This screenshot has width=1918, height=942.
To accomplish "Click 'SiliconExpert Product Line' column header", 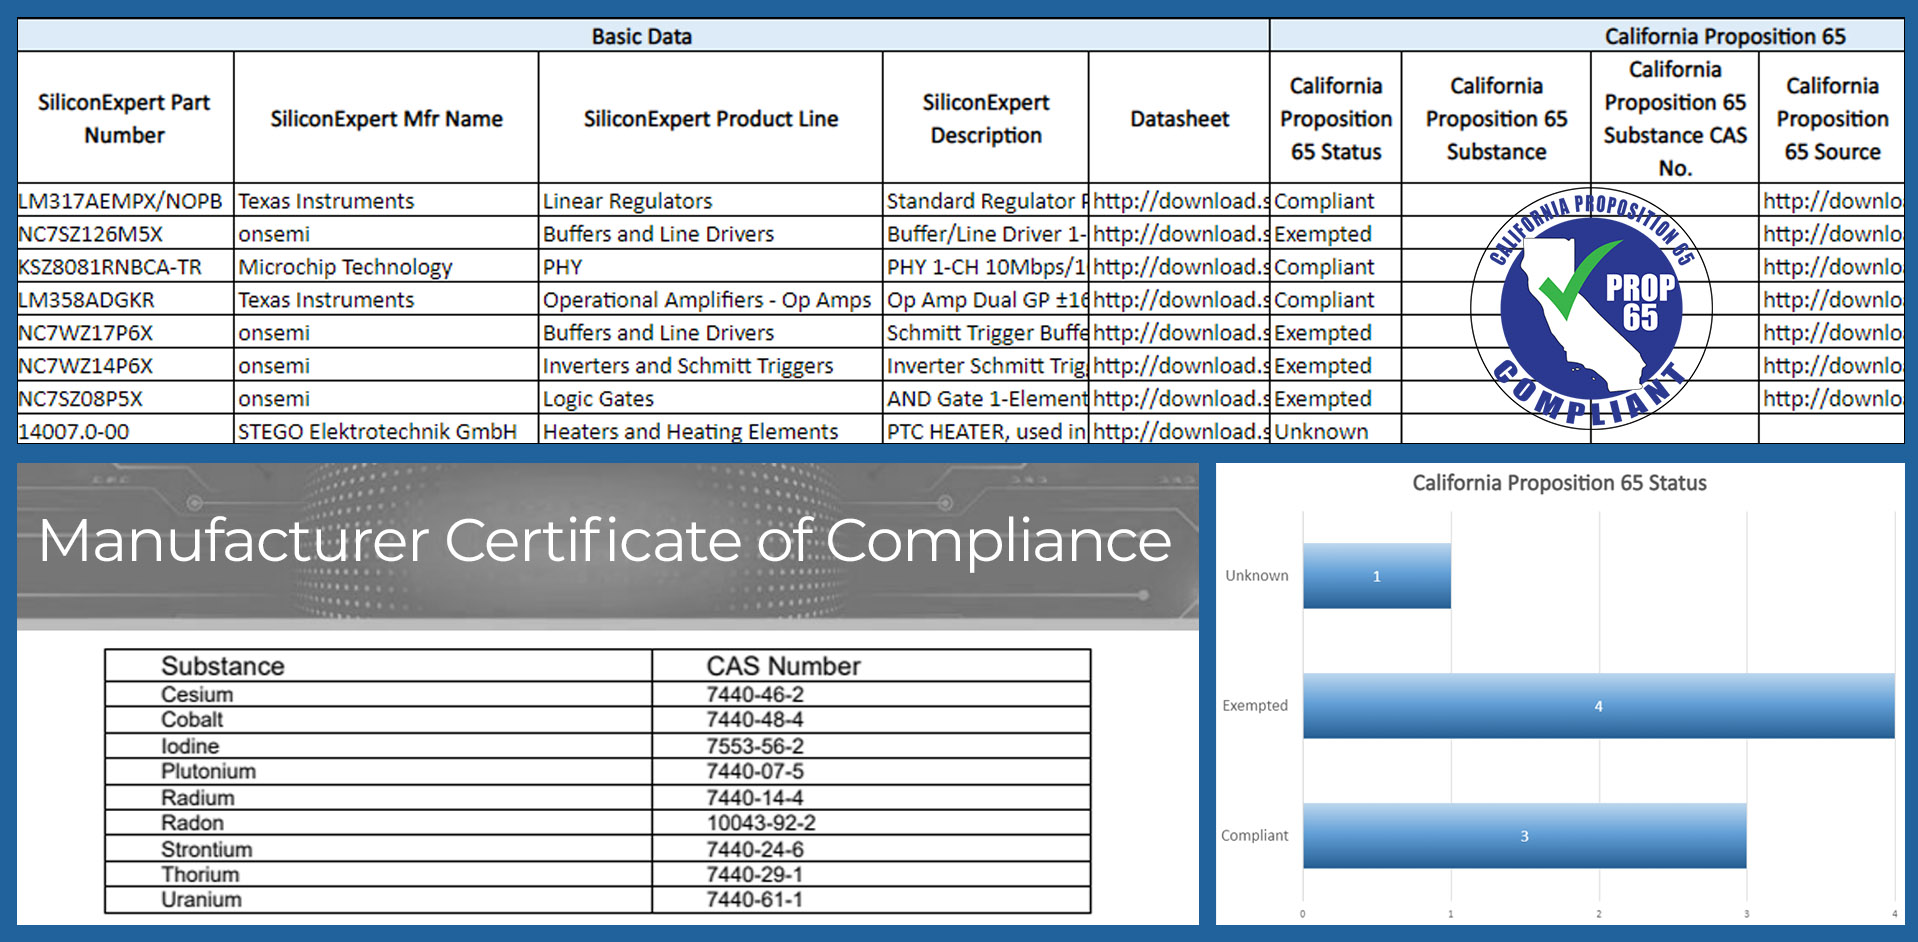I will coord(711,118).
